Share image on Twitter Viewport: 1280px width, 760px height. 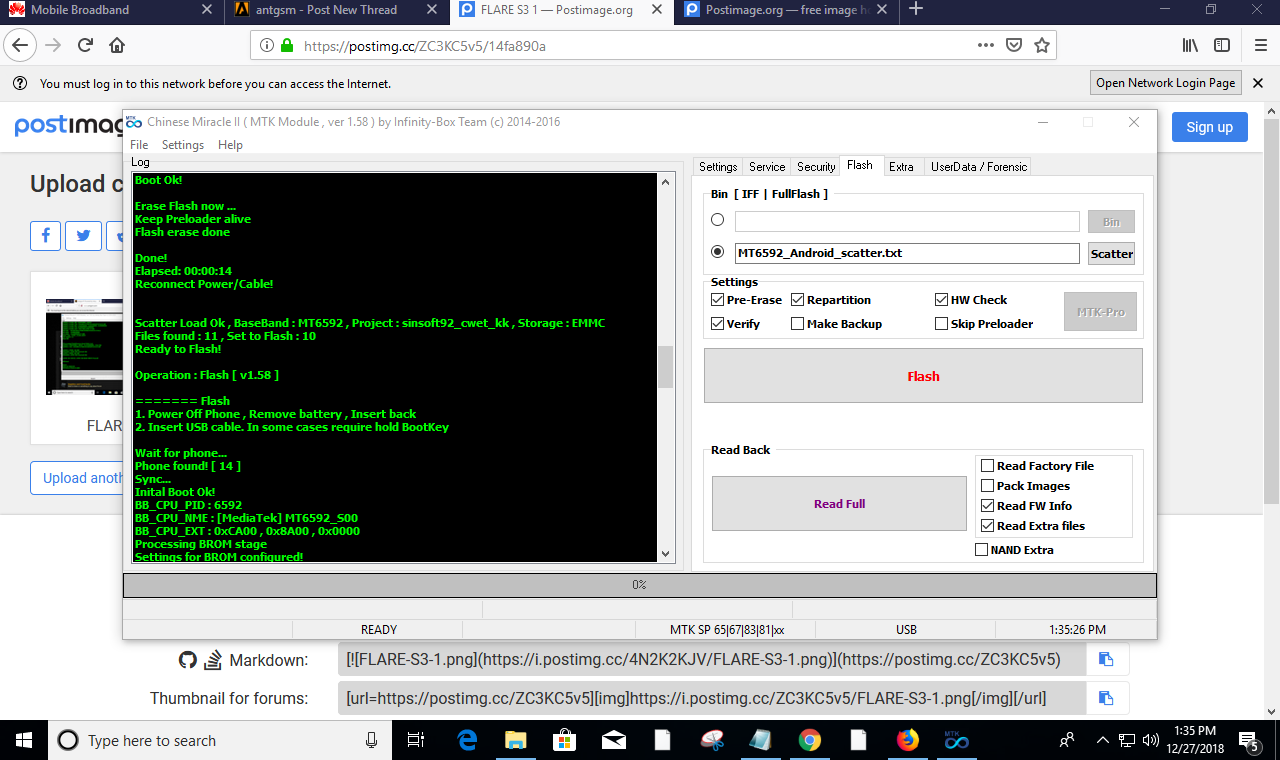click(x=83, y=236)
